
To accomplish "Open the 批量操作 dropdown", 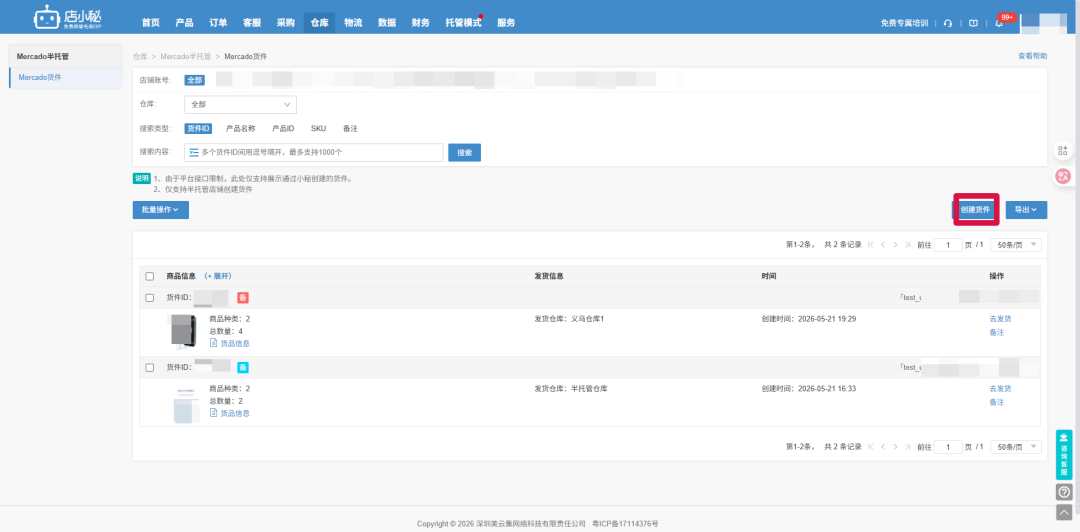I will pyautogui.click(x=160, y=209).
